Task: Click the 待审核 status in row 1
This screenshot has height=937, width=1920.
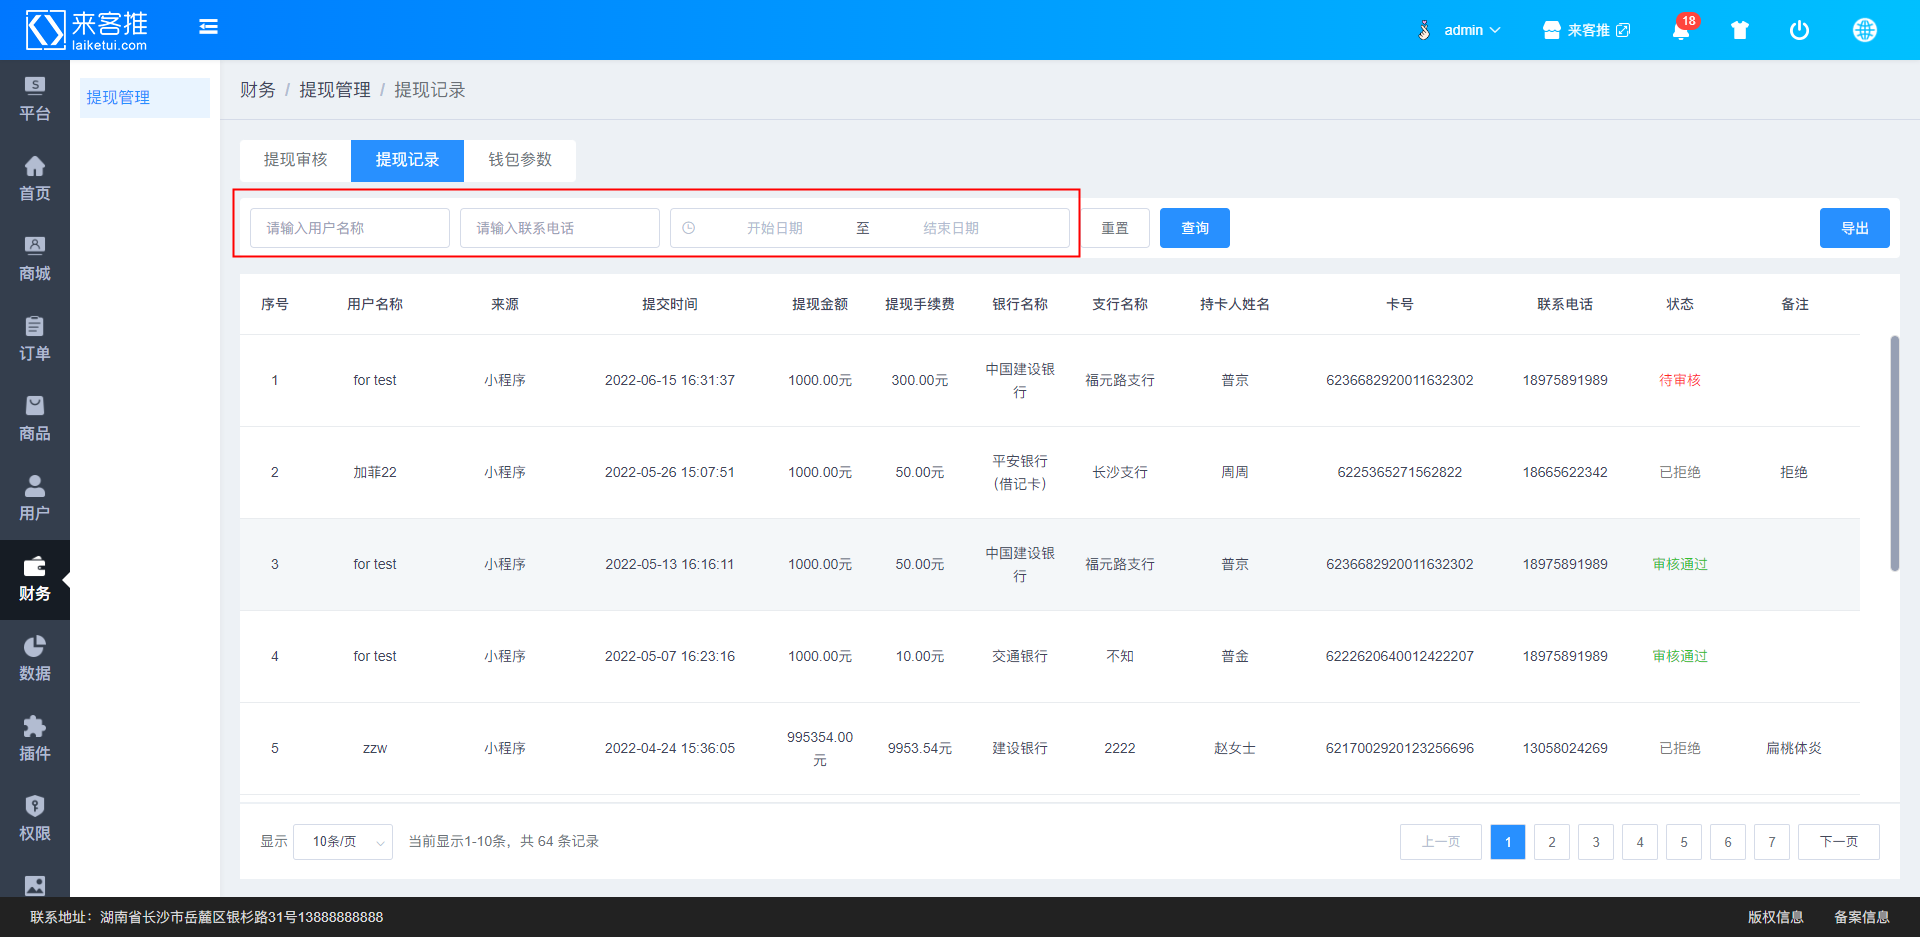Action: 1680,380
